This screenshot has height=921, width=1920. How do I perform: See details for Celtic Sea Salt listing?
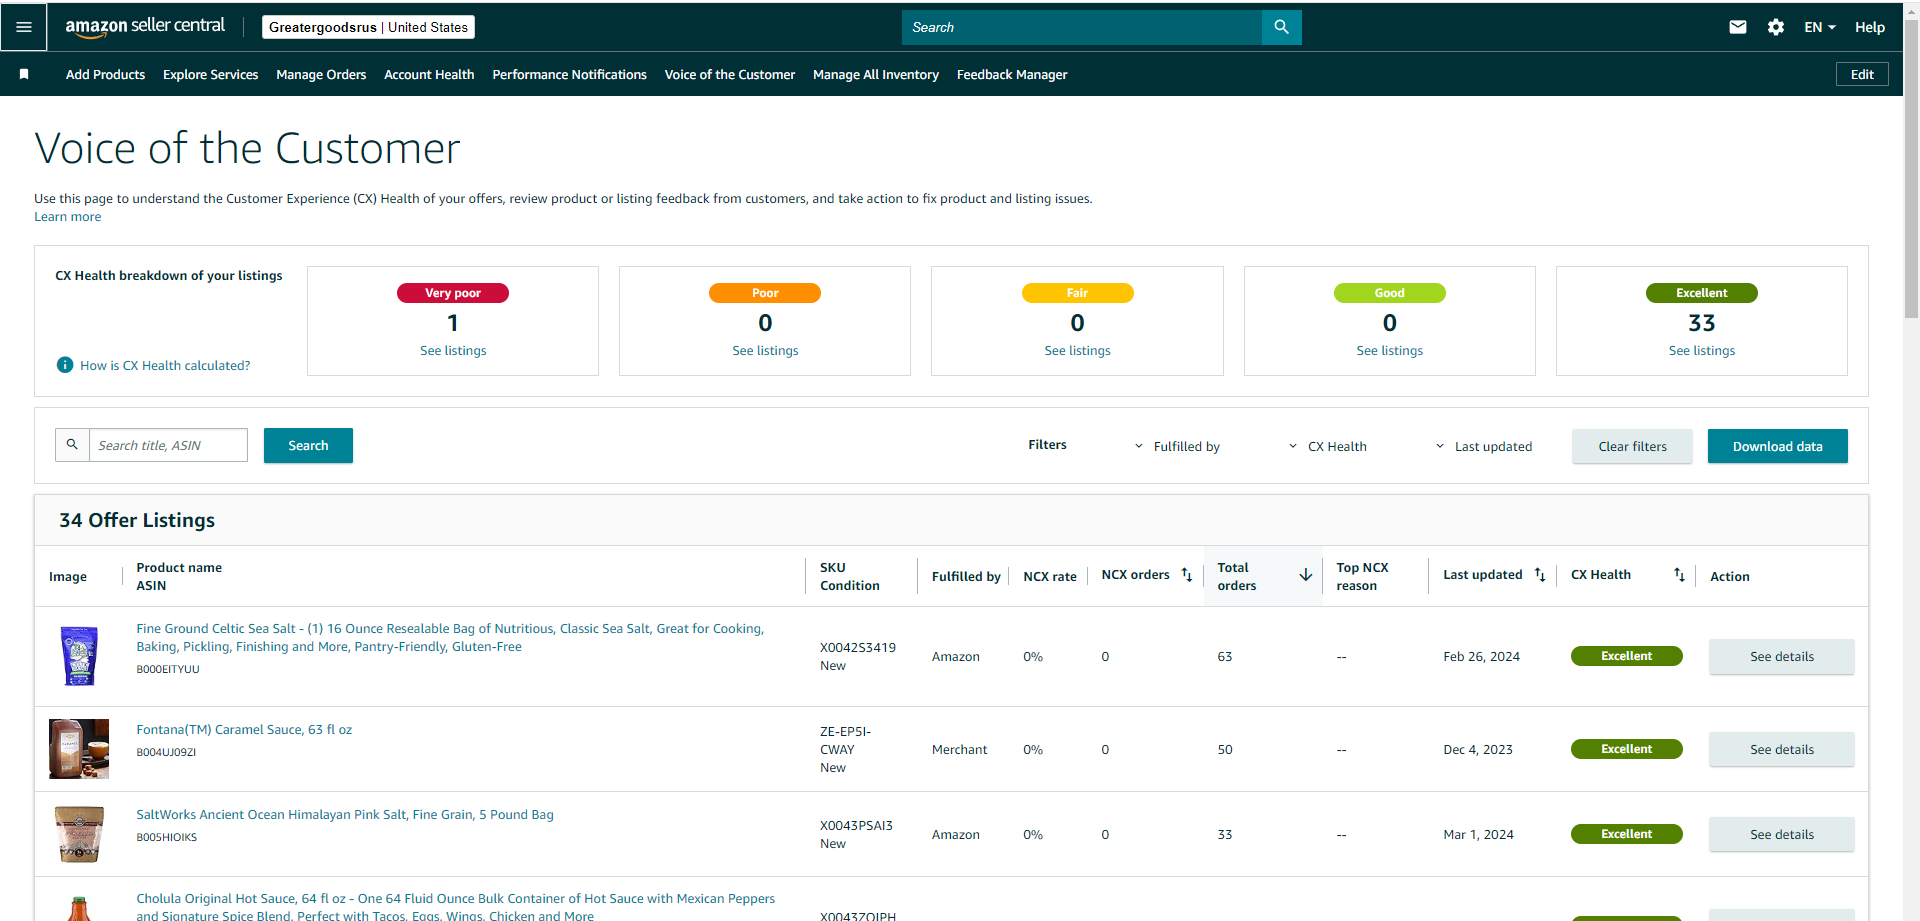1781,656
